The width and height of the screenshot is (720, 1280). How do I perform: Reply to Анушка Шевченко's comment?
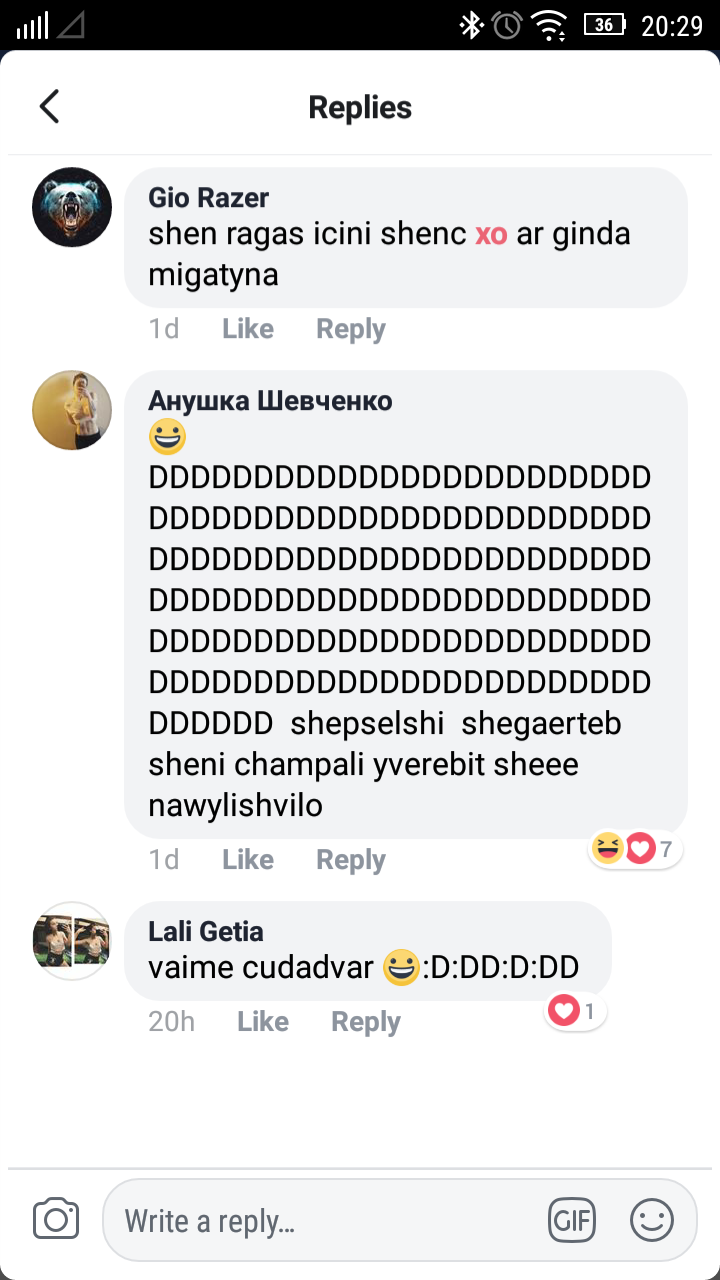point(350,860)
